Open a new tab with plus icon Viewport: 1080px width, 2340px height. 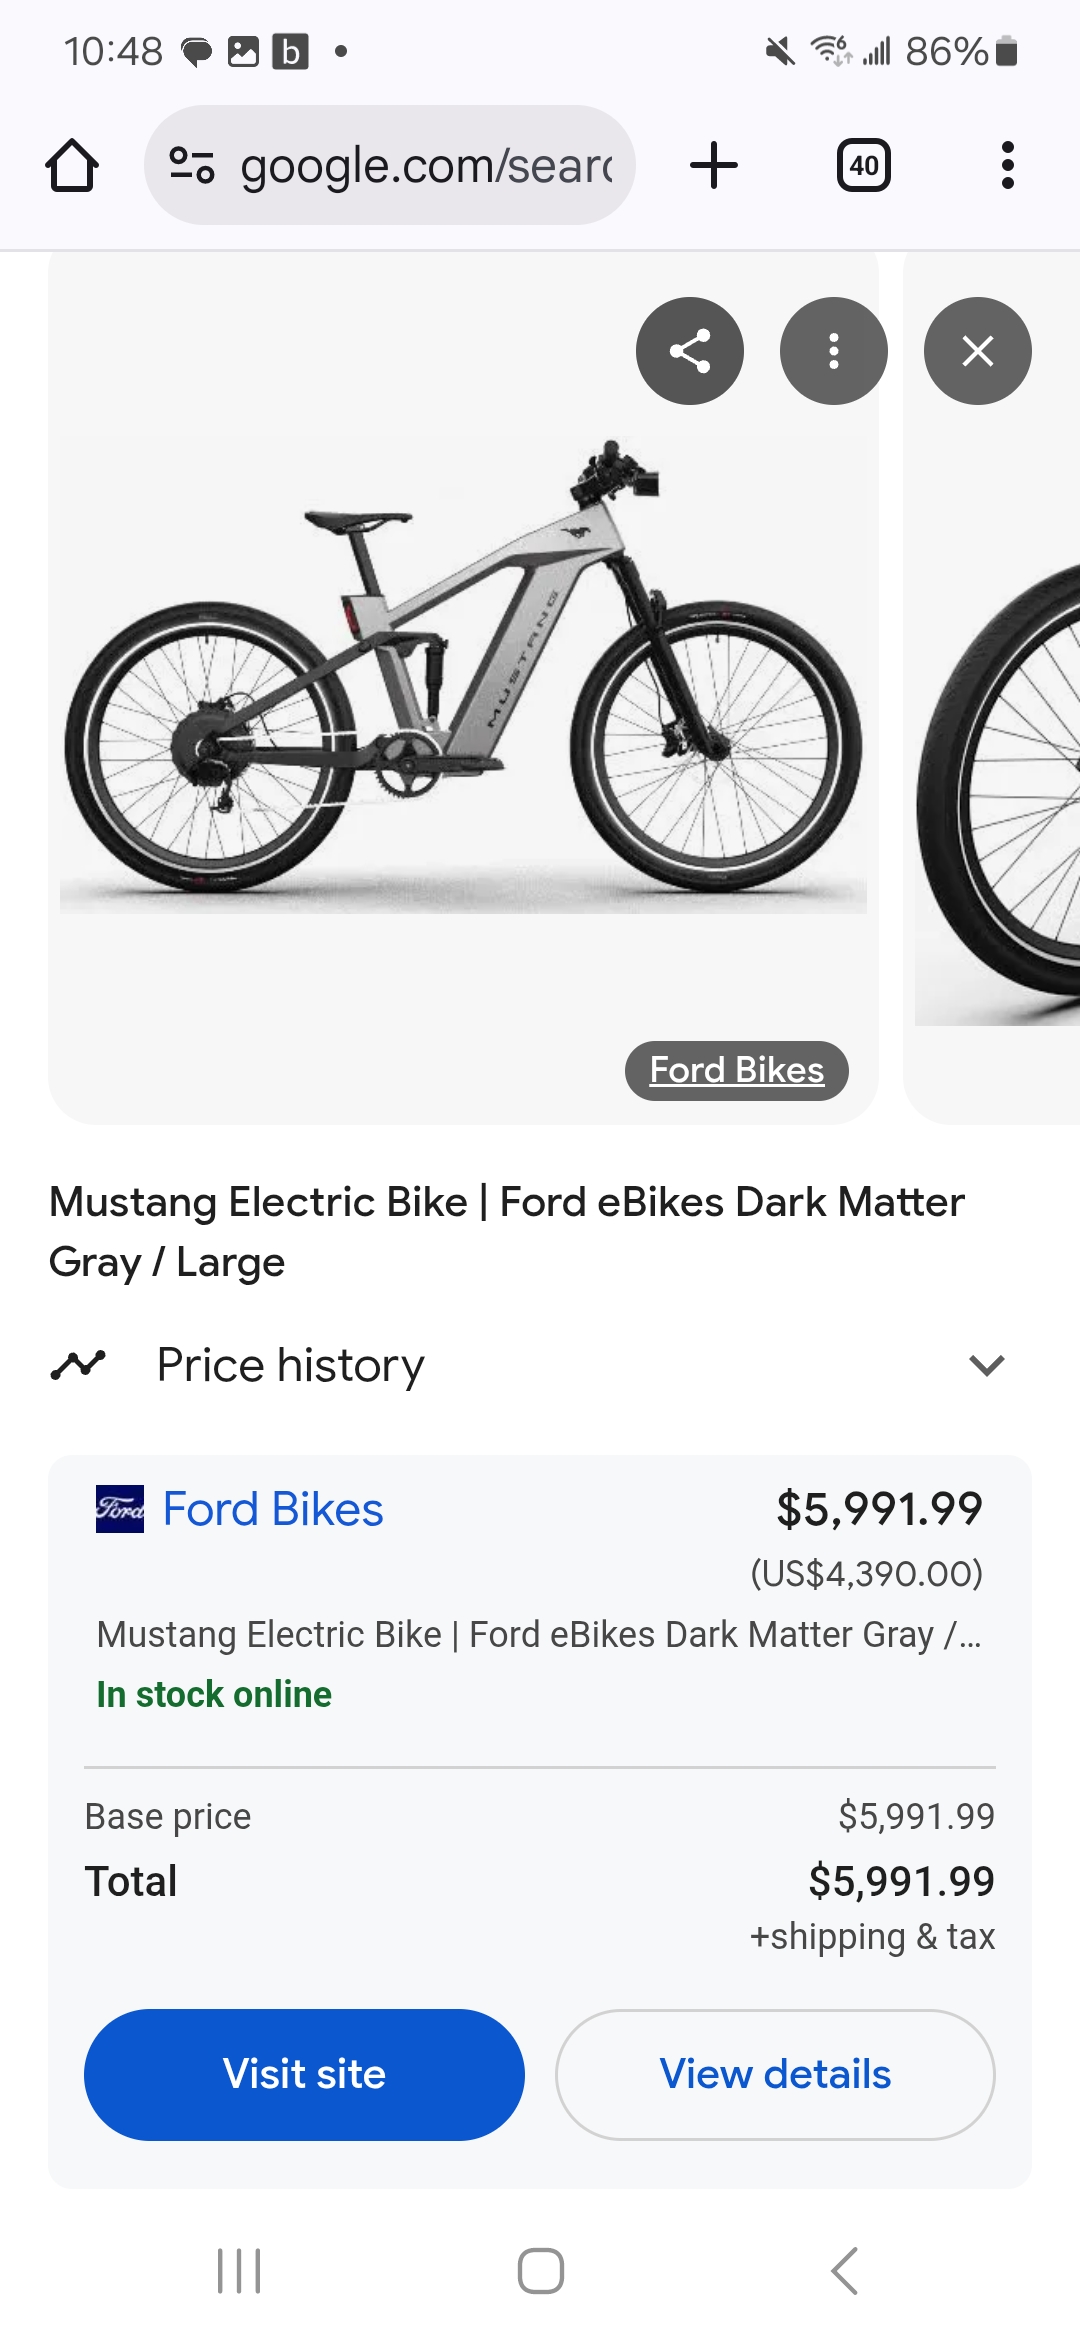(714, 166)
